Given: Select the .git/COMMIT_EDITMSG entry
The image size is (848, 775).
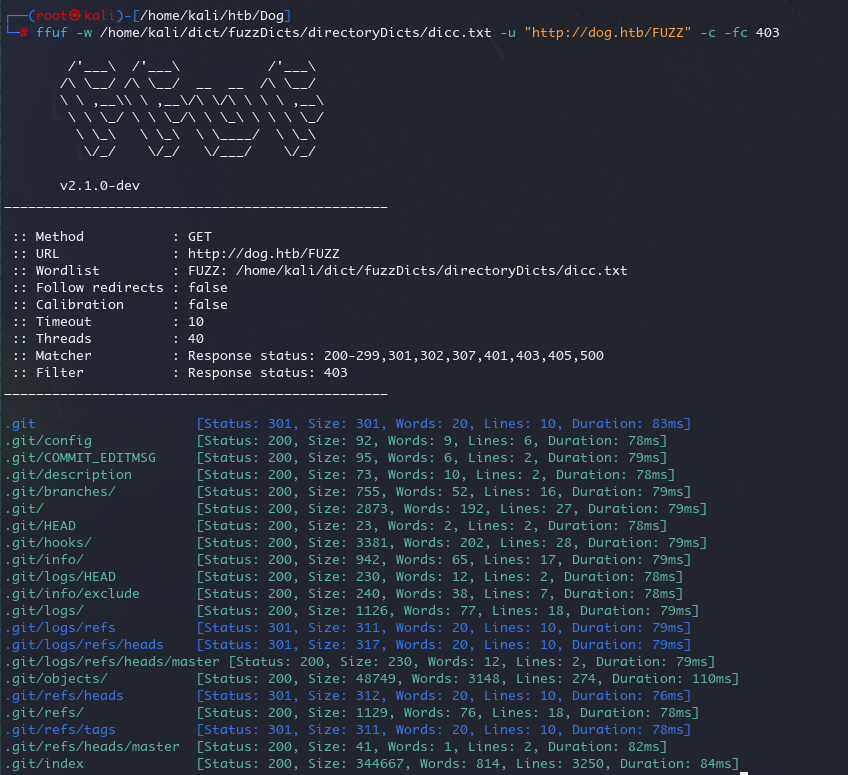Looking at the screenshot, I should [x=80, y=458].
